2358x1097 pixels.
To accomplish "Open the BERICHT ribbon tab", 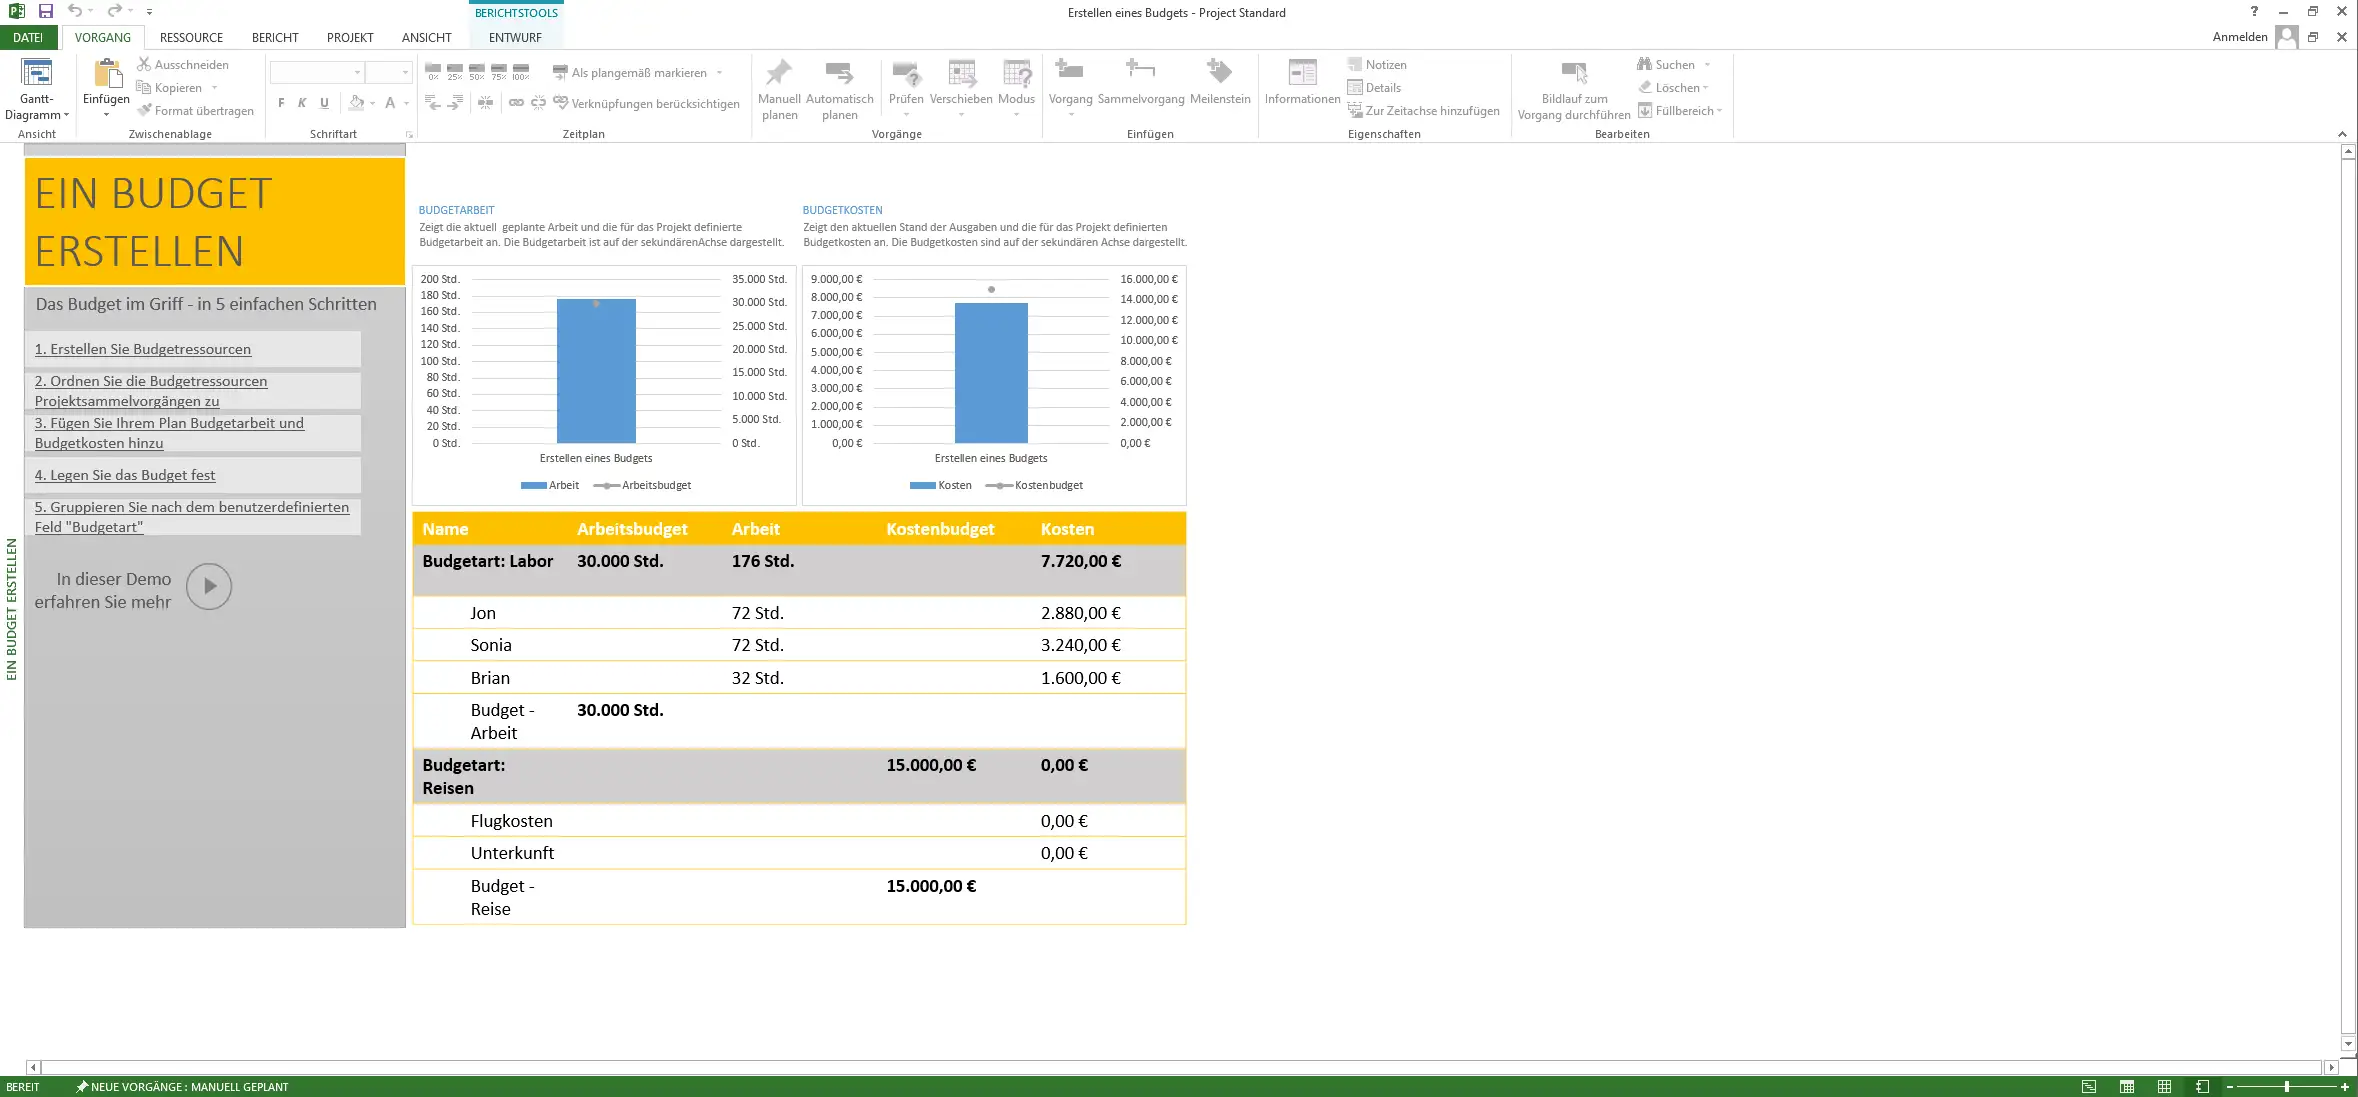I will tap(275, 37).
